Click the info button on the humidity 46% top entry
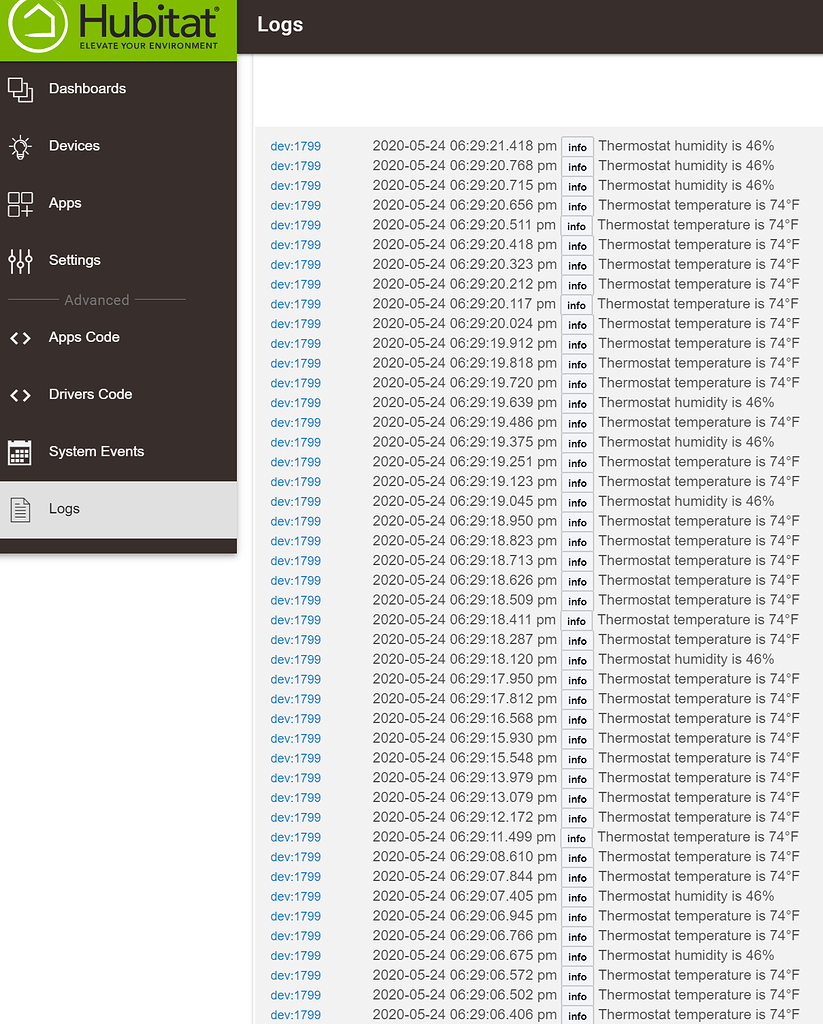 pyautogui.click(x=577, y=147)
